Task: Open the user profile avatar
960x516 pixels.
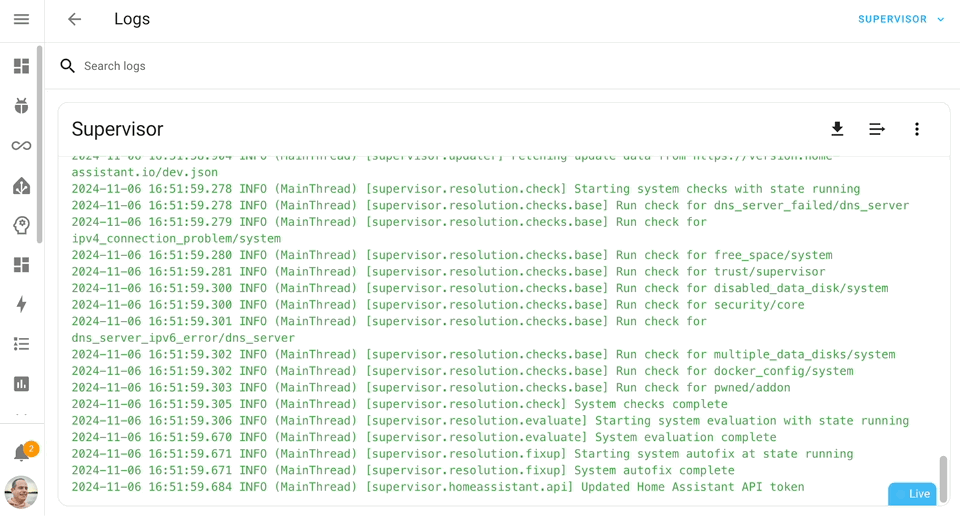Action: click(x=21, y=492)
